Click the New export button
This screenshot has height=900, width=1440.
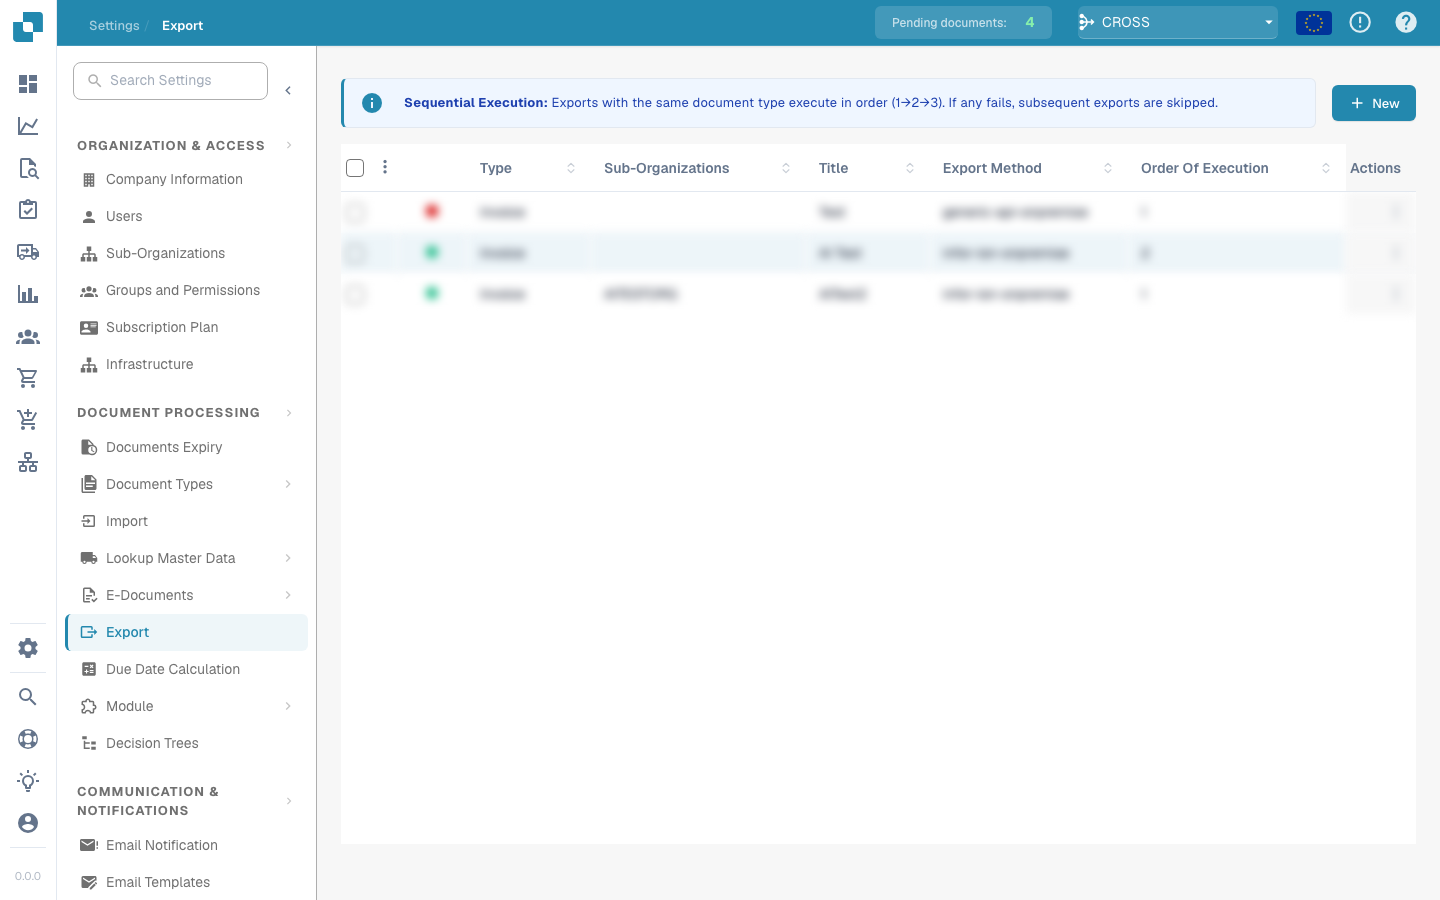click(x=1374, y=103)
